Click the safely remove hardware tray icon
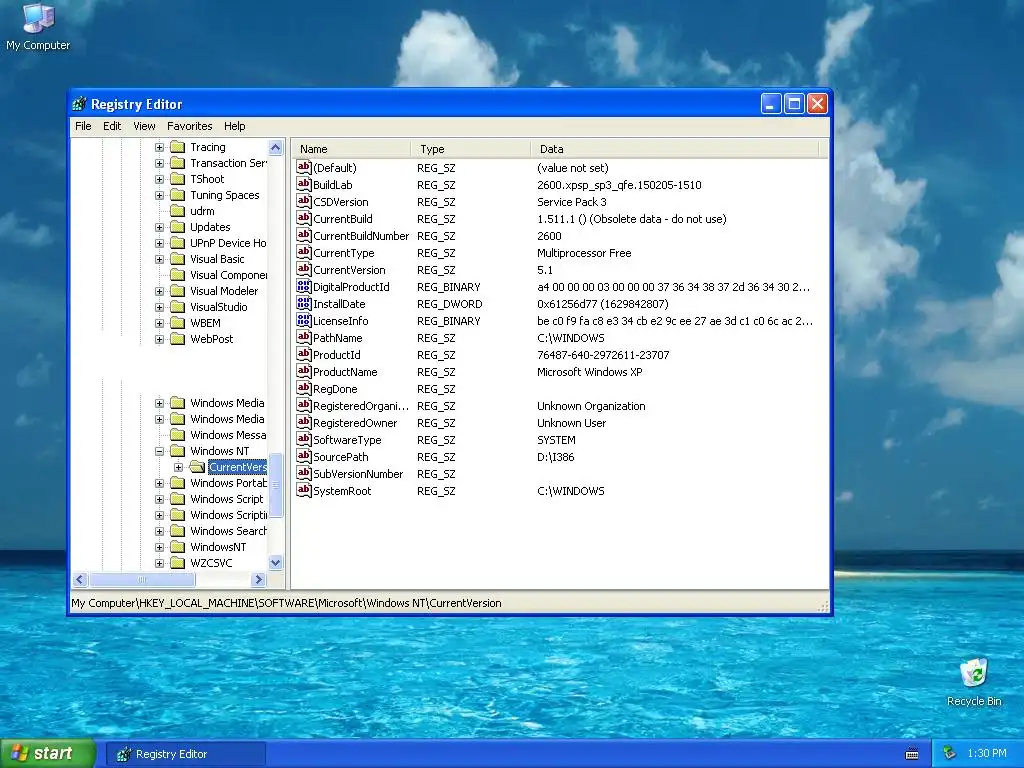The width and height of the screenshot is (1024, 768). pos(950,754)
